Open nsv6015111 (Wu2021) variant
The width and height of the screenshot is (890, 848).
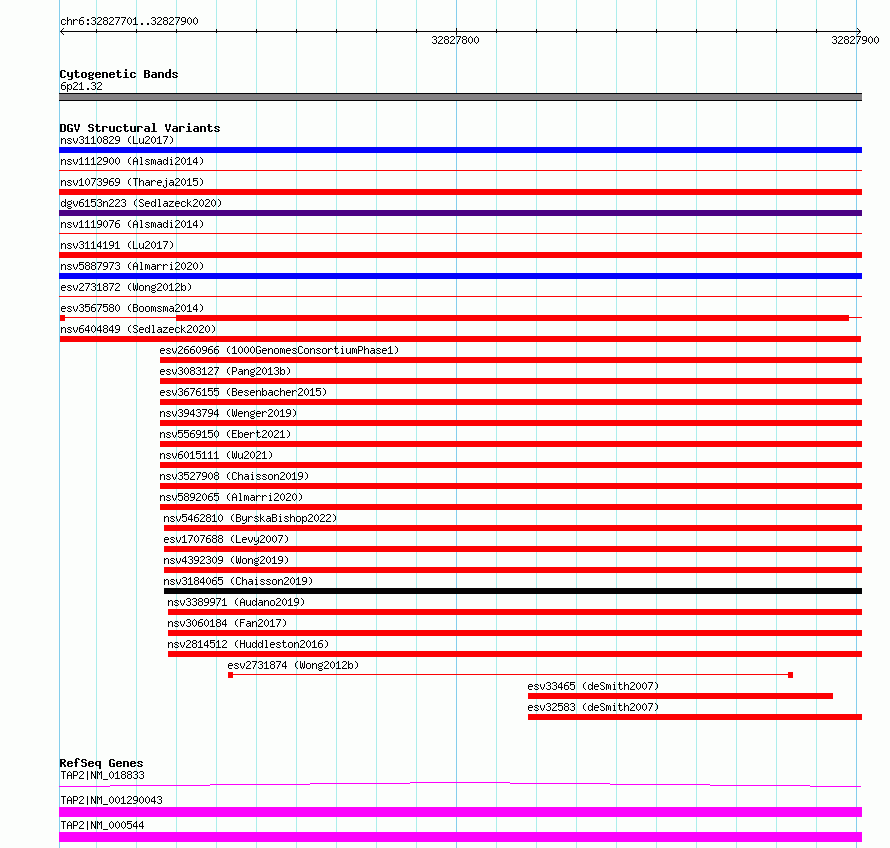pos(216,455)
